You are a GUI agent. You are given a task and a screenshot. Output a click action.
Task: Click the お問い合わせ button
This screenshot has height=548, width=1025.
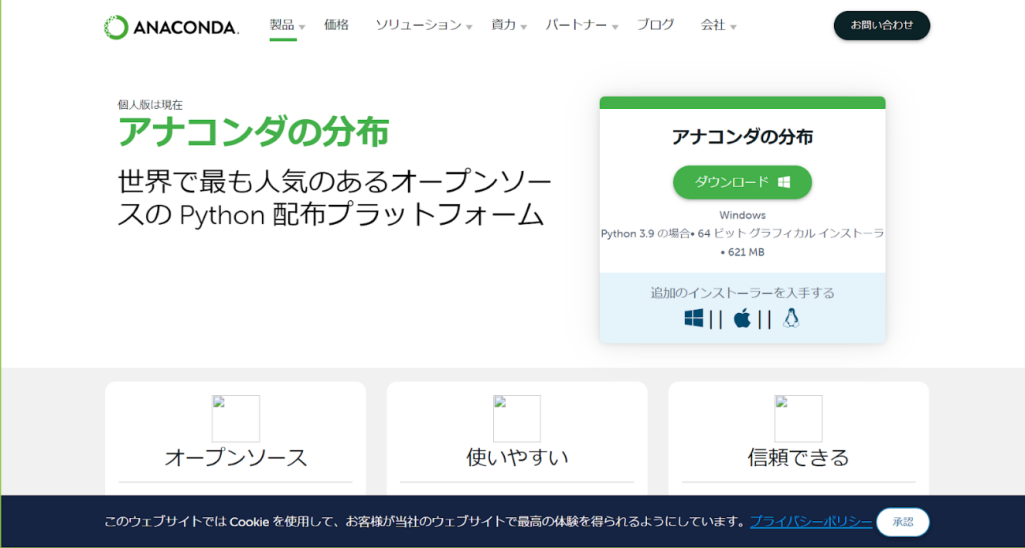pyautogui.click(x=882, y=26)
